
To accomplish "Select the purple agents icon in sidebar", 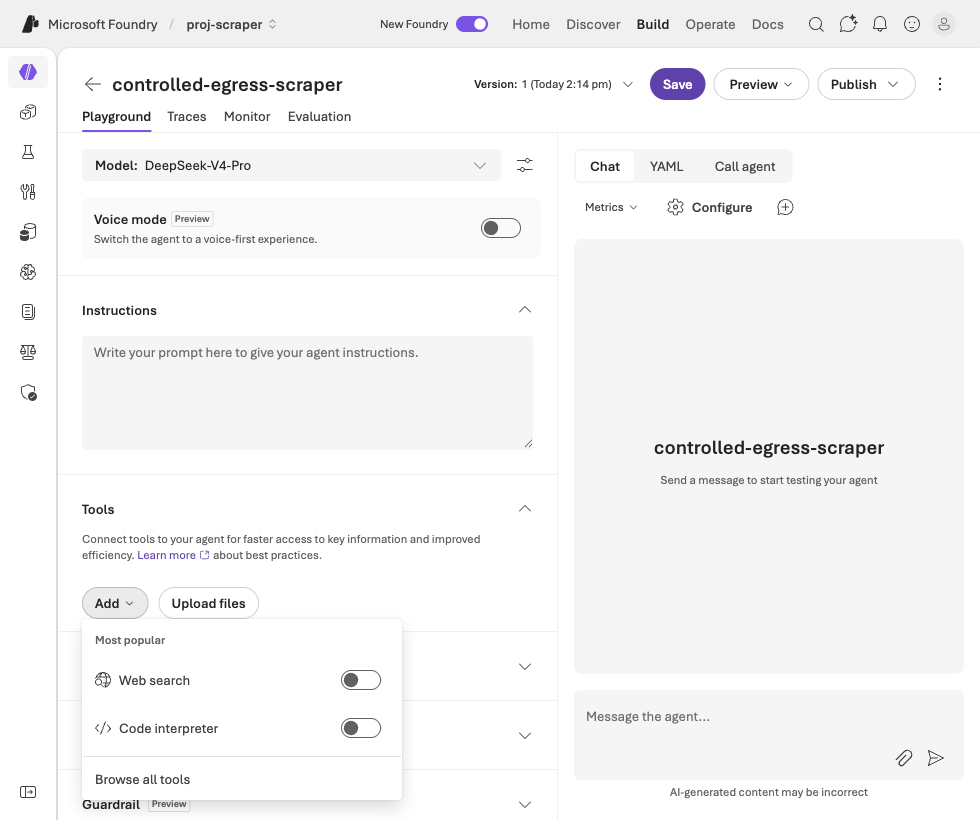I will click(x=28, y=72).
